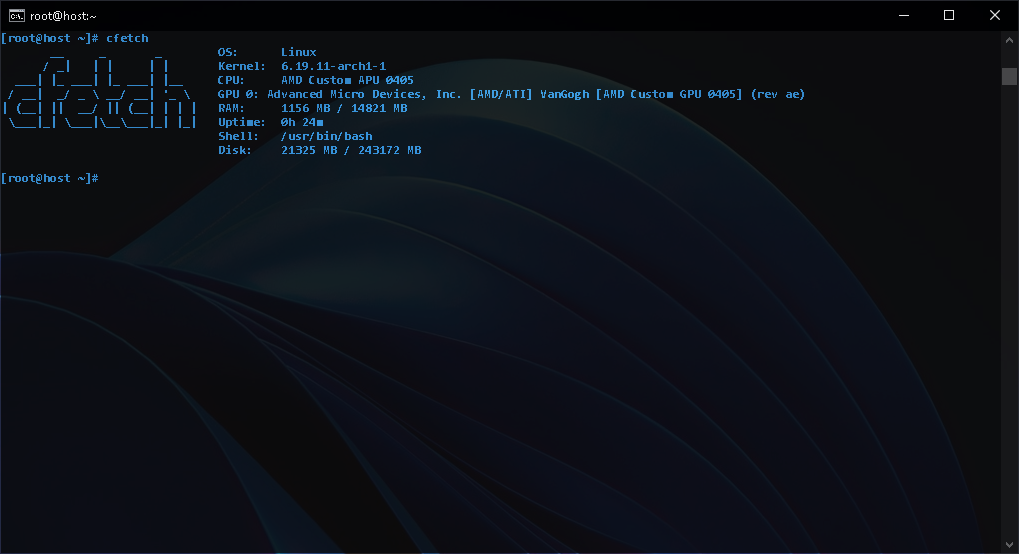Image resolution: width=1019 pixels, height=554 pixels.
Task: Close the terminal window
Action: pos(994,15)
